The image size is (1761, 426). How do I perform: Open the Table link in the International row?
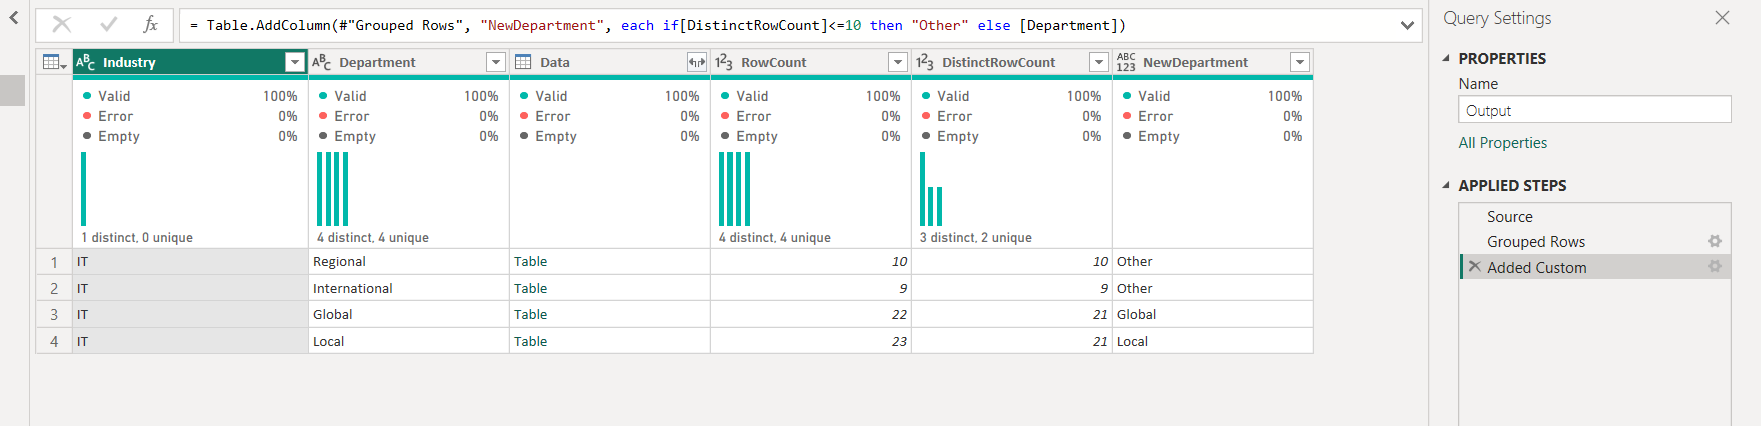pyautogui.click(x=530, y=288)
